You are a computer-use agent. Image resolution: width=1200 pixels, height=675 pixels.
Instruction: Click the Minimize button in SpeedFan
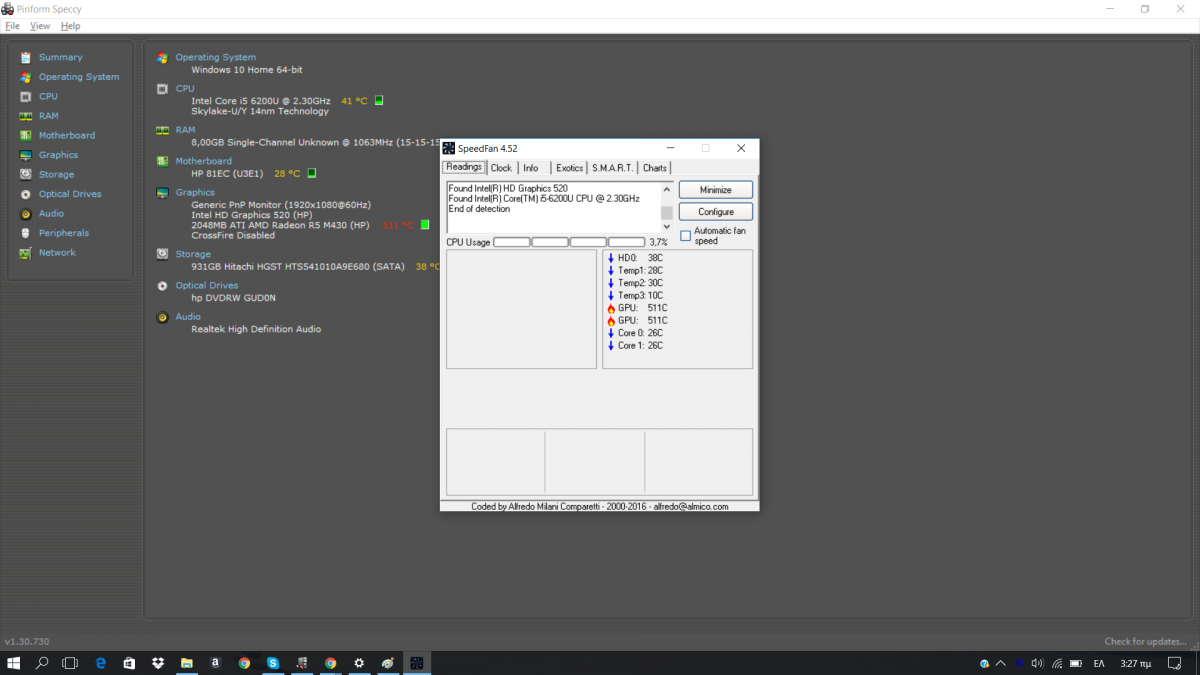(716, 189)
